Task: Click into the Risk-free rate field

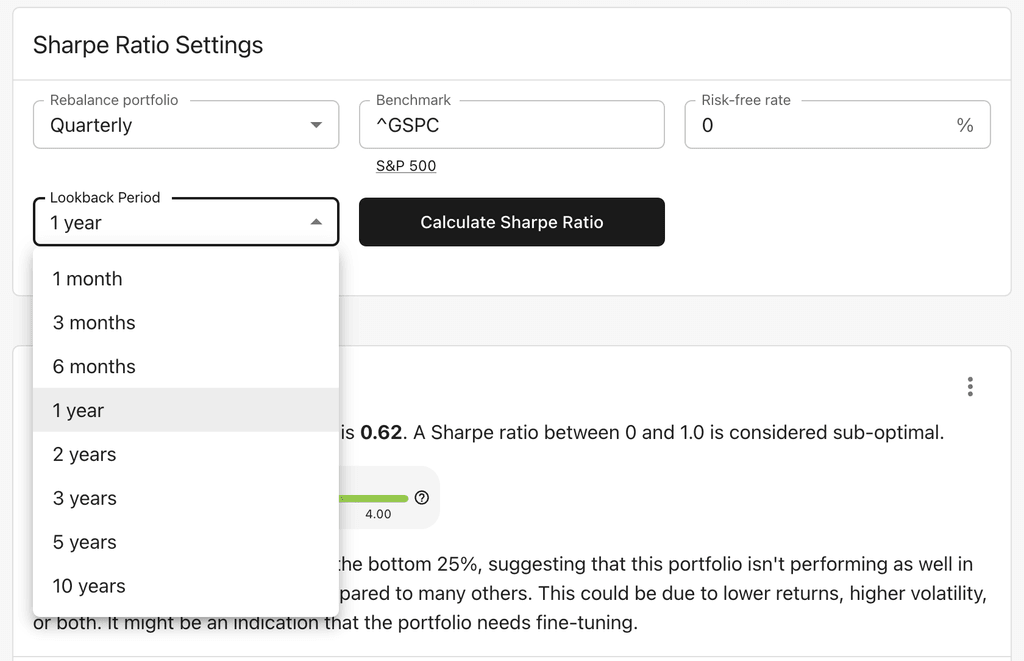Action: pyautogui.click(x=820, y=125)
